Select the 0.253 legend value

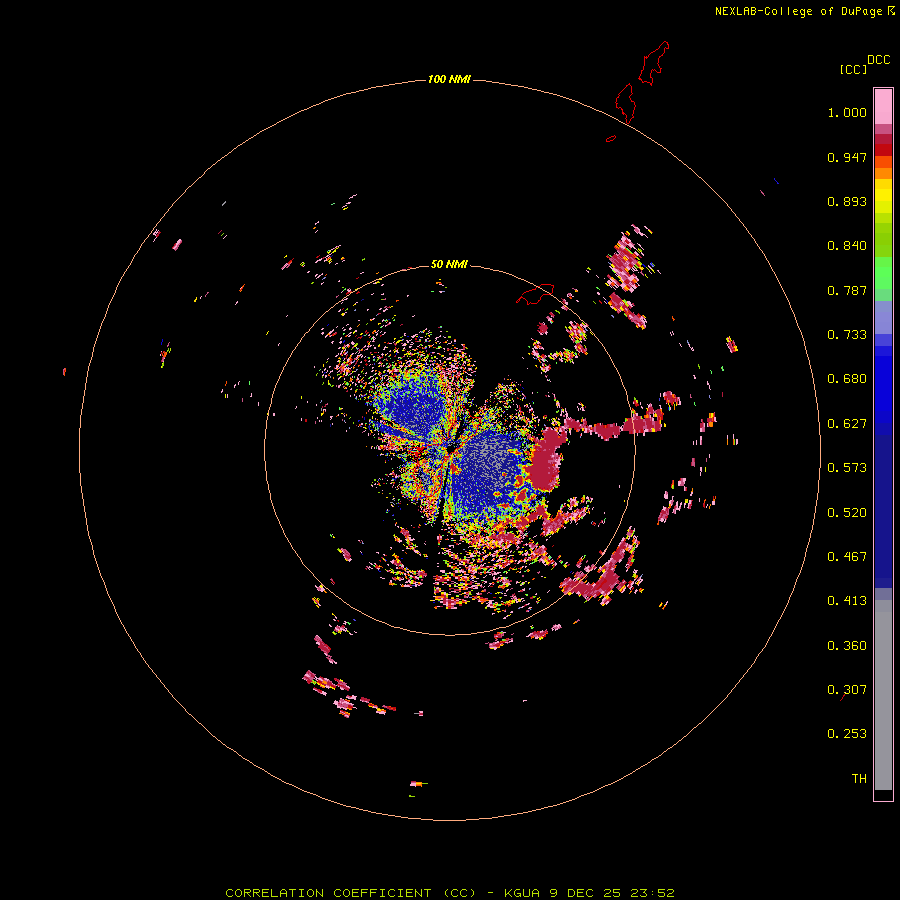[x=847, y=734]
